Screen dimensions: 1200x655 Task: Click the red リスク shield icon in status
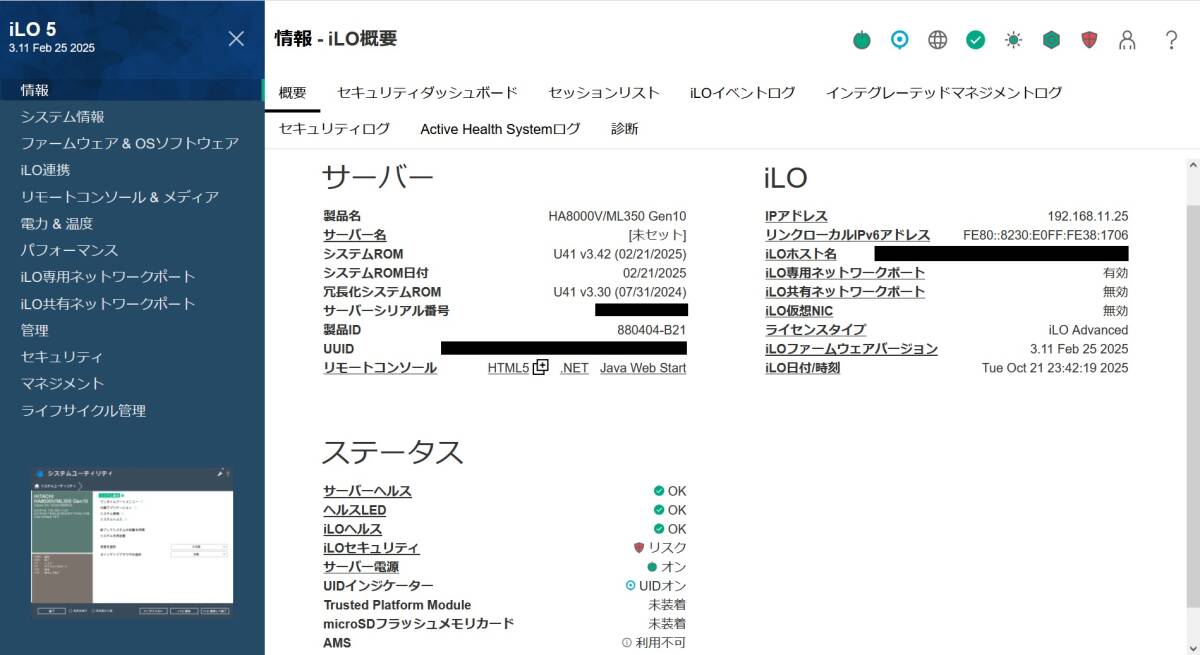click(x=639, y=548)
